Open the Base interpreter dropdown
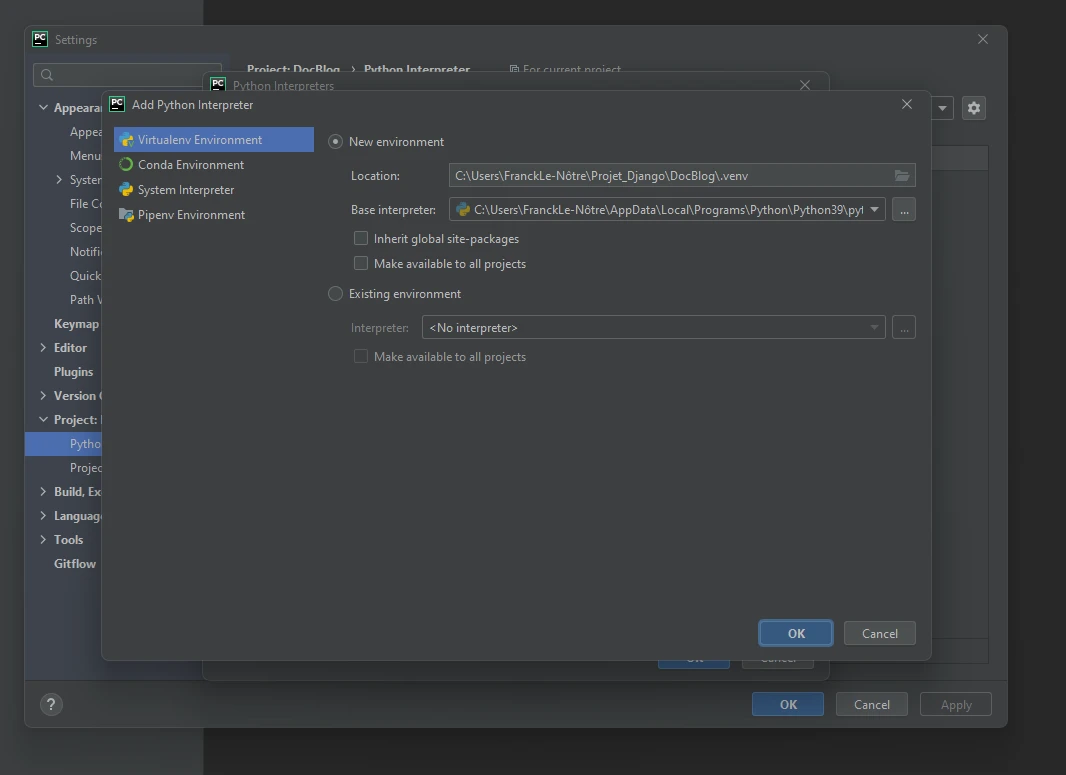1066x775 pixels. 874,210
